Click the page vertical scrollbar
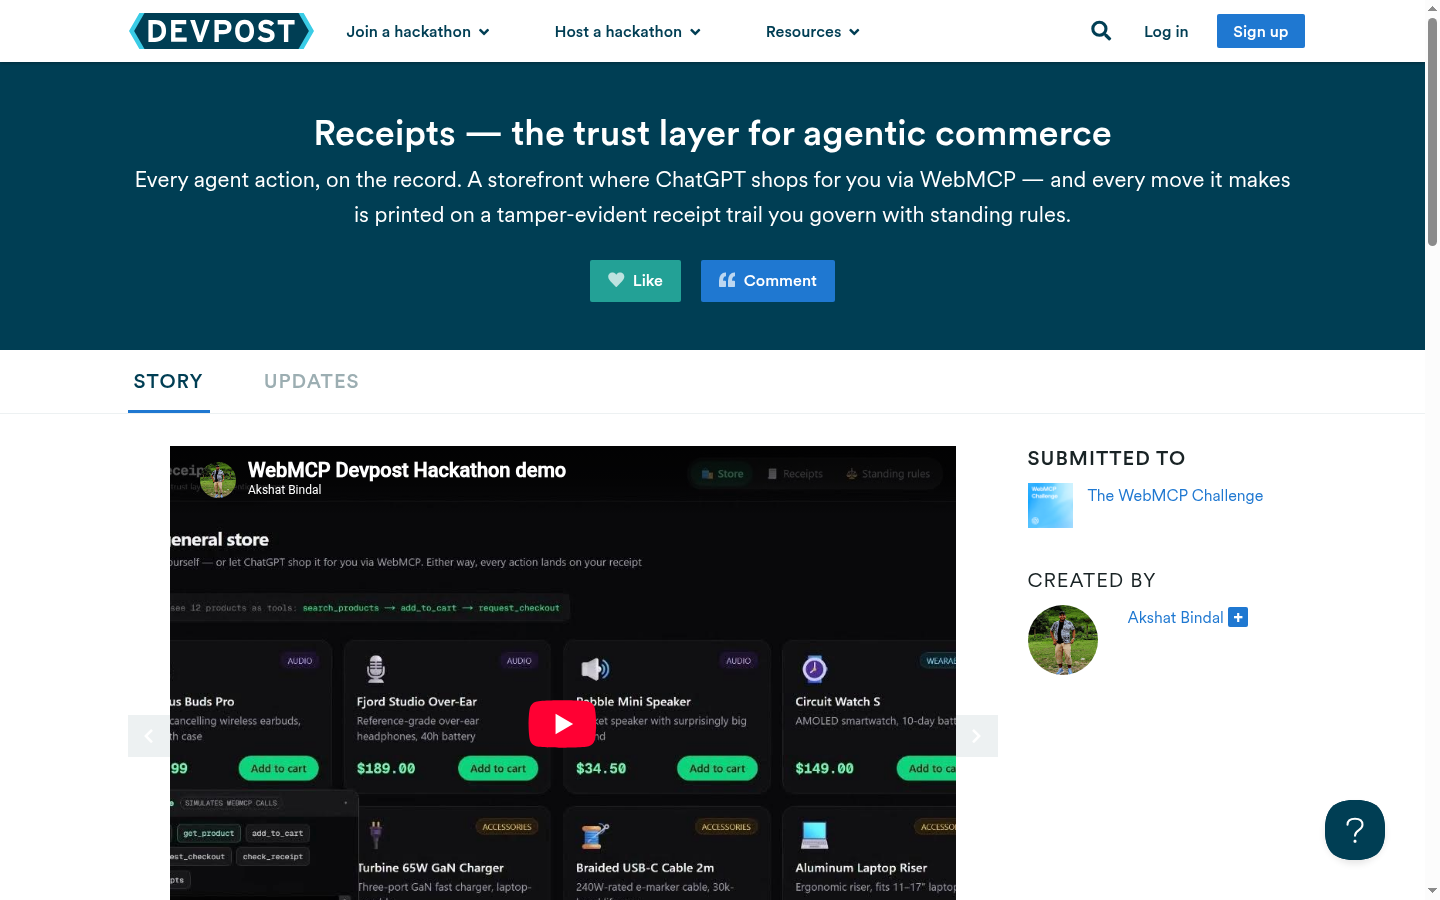Viewport: 1440px width, 900px height. point(1432,130)
